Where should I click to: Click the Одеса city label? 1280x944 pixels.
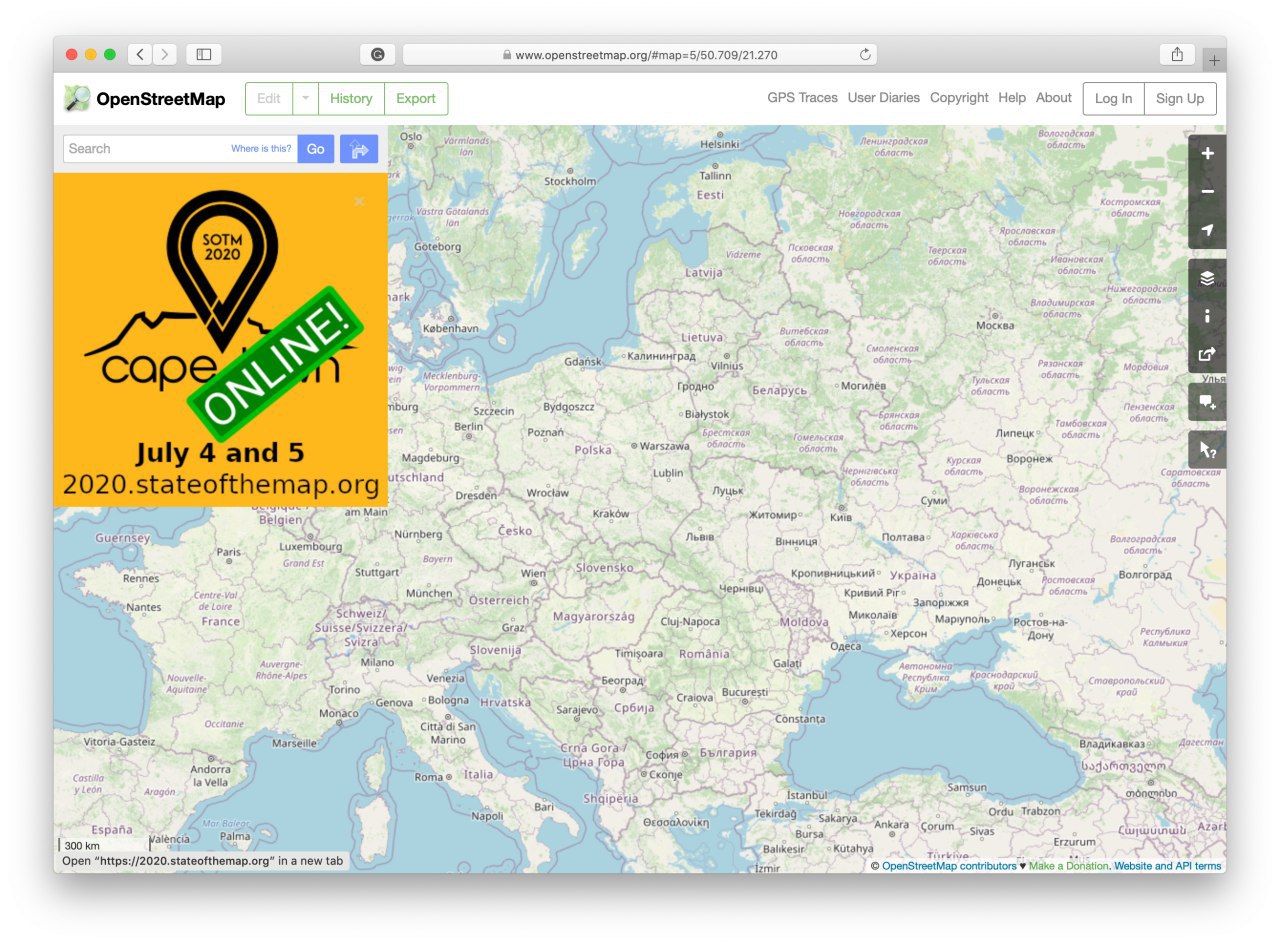(x=845, y=646)
